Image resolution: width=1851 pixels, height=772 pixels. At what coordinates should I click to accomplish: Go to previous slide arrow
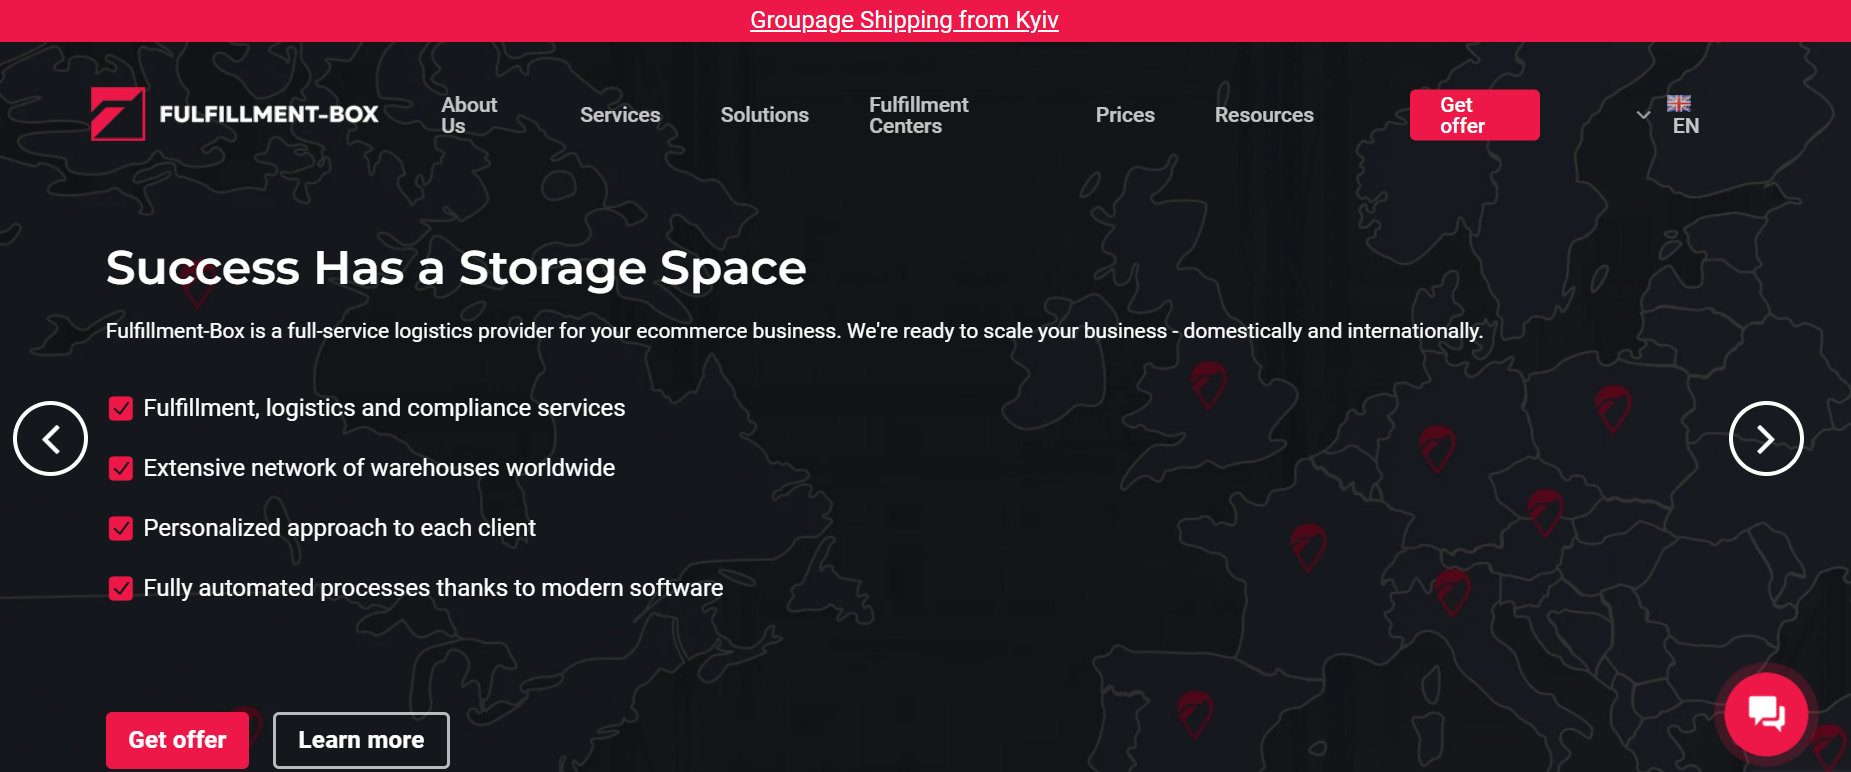[50, 438]
